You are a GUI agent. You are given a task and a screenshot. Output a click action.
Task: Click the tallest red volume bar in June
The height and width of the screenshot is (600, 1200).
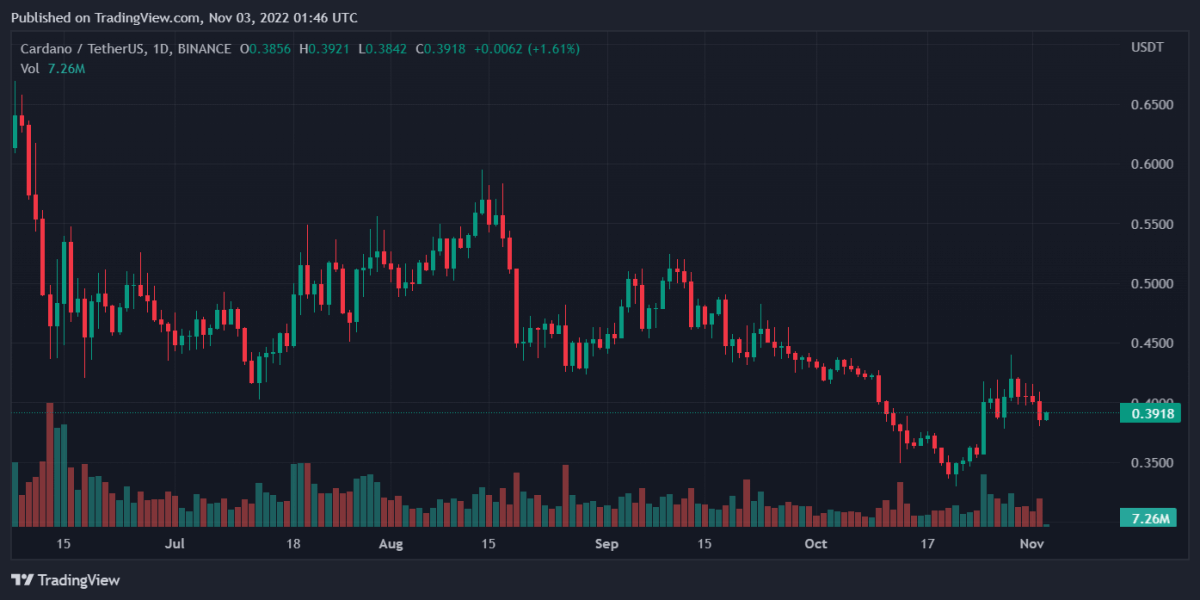click(50, 465)
